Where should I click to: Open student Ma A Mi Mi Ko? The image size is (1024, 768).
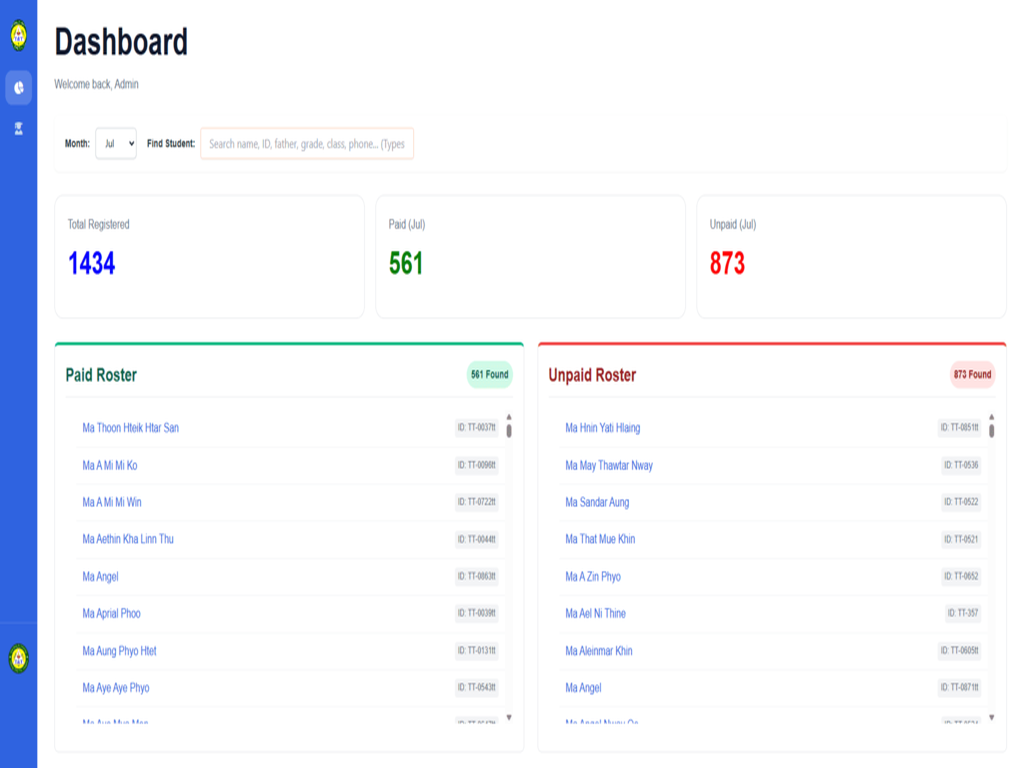pos(110,466)
